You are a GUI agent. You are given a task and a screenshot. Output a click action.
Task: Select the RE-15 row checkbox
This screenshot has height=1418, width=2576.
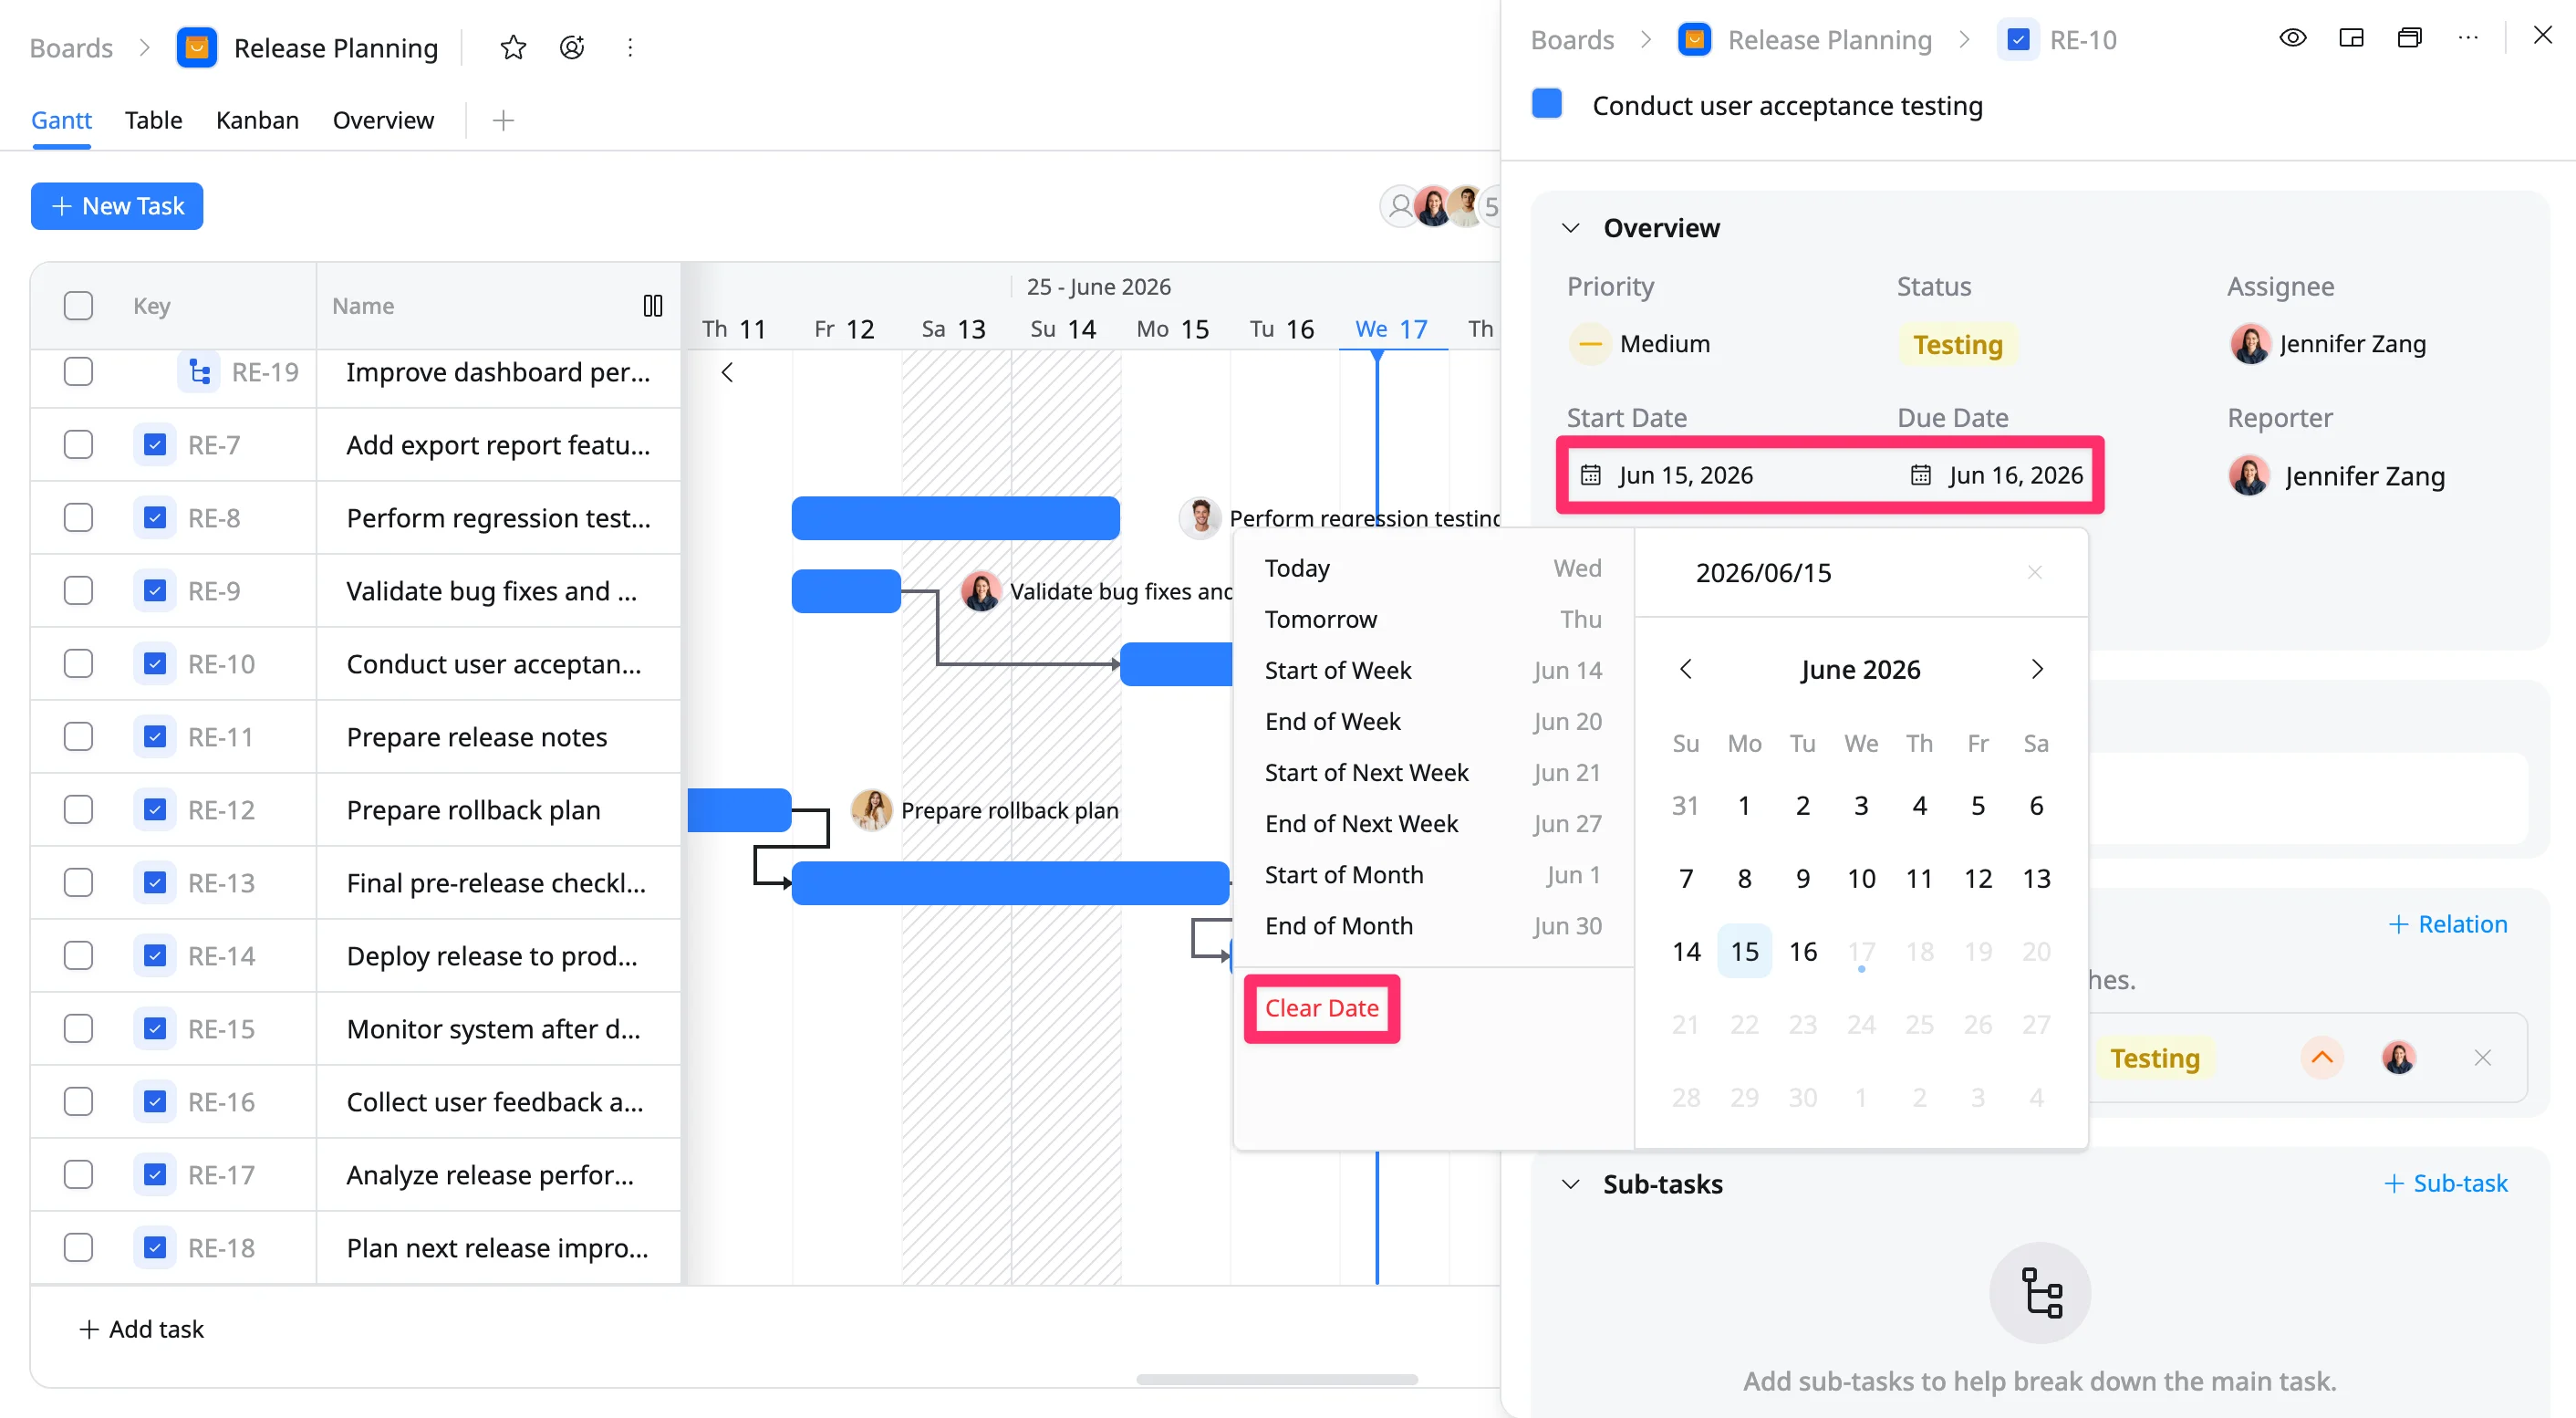click(x=78, y=1029)
